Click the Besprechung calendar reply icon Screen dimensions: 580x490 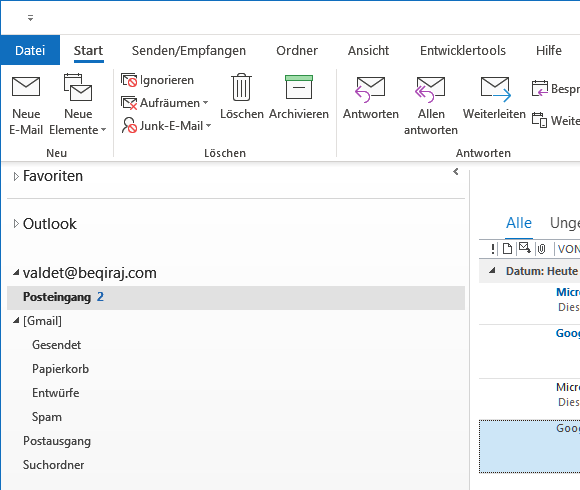(x=540, y=88)
